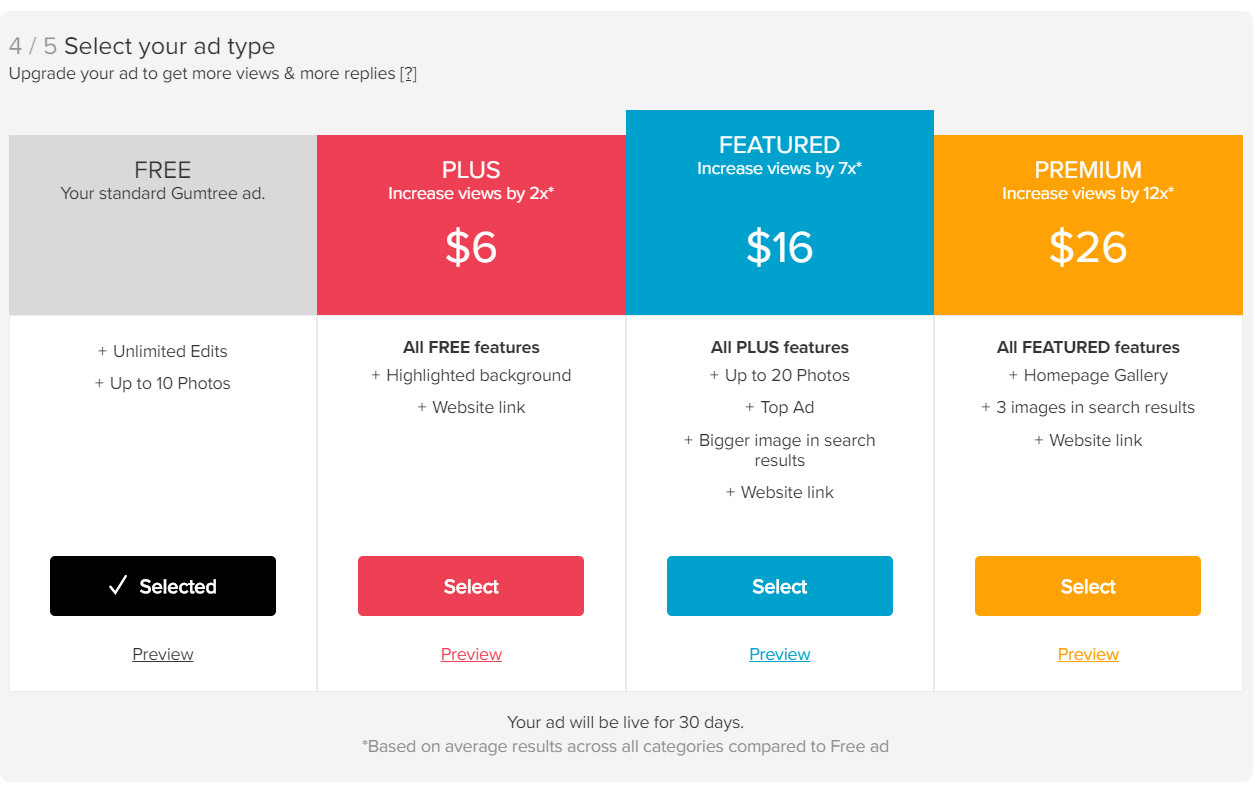Click the black Selected button for FREE
This screenshot has width=1255, height=790.
pyautogui.click(x=163, y=586)
